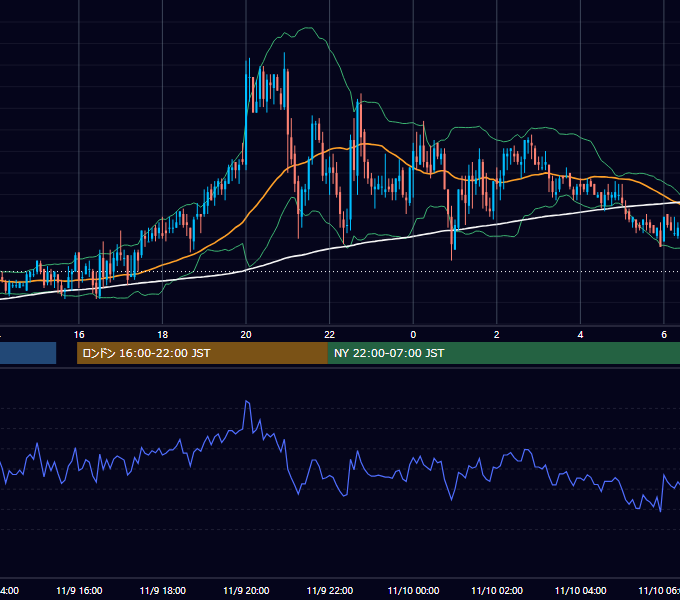This screenshot has width=680, height=600.
Task: Click the 18 hour label on chart axis
Action: [x=163, y=335]
